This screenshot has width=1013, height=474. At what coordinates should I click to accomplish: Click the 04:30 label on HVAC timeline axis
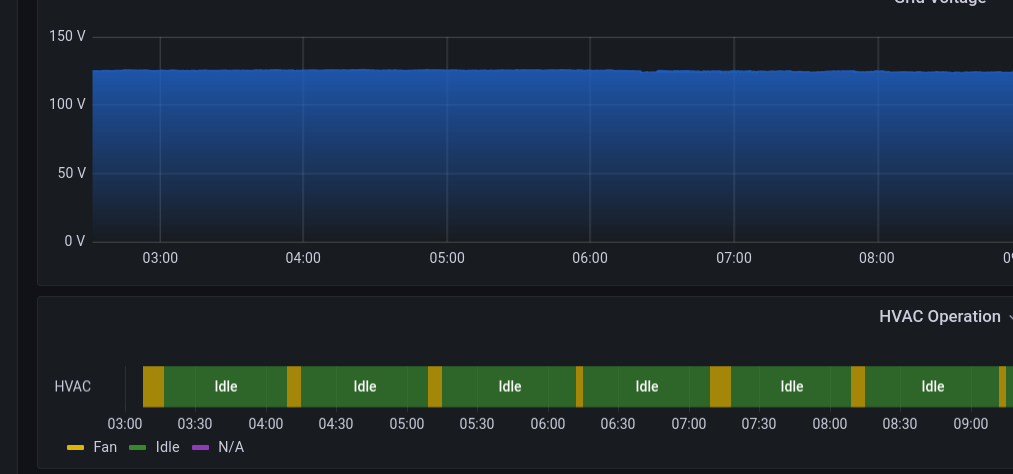tap(336, 424)
